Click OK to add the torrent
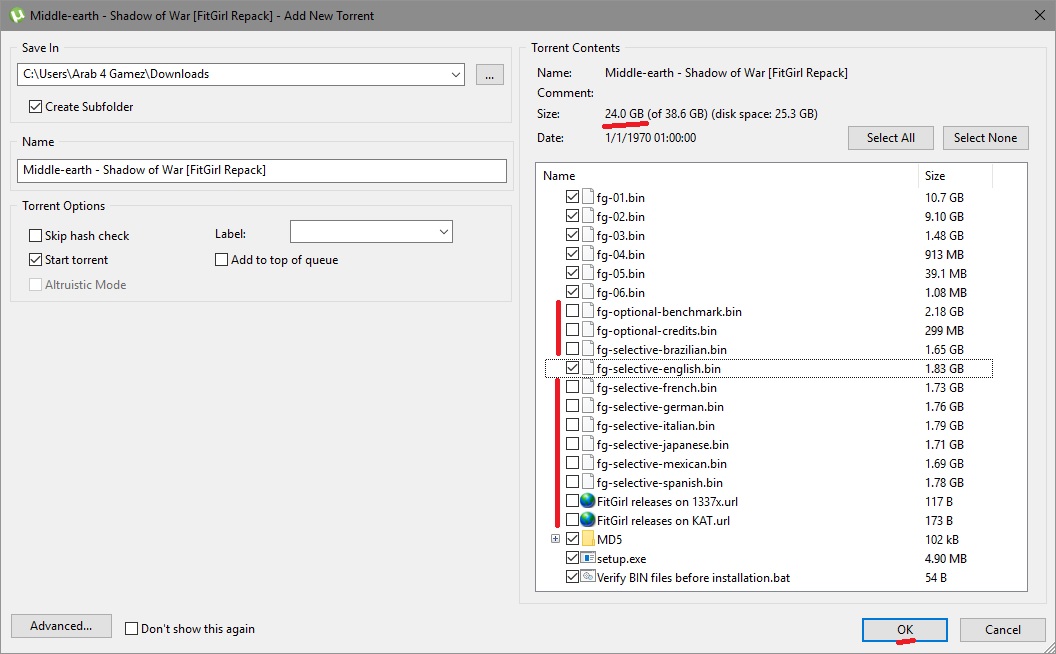This screenshot has width=1056, height=654. click(904, 629)
